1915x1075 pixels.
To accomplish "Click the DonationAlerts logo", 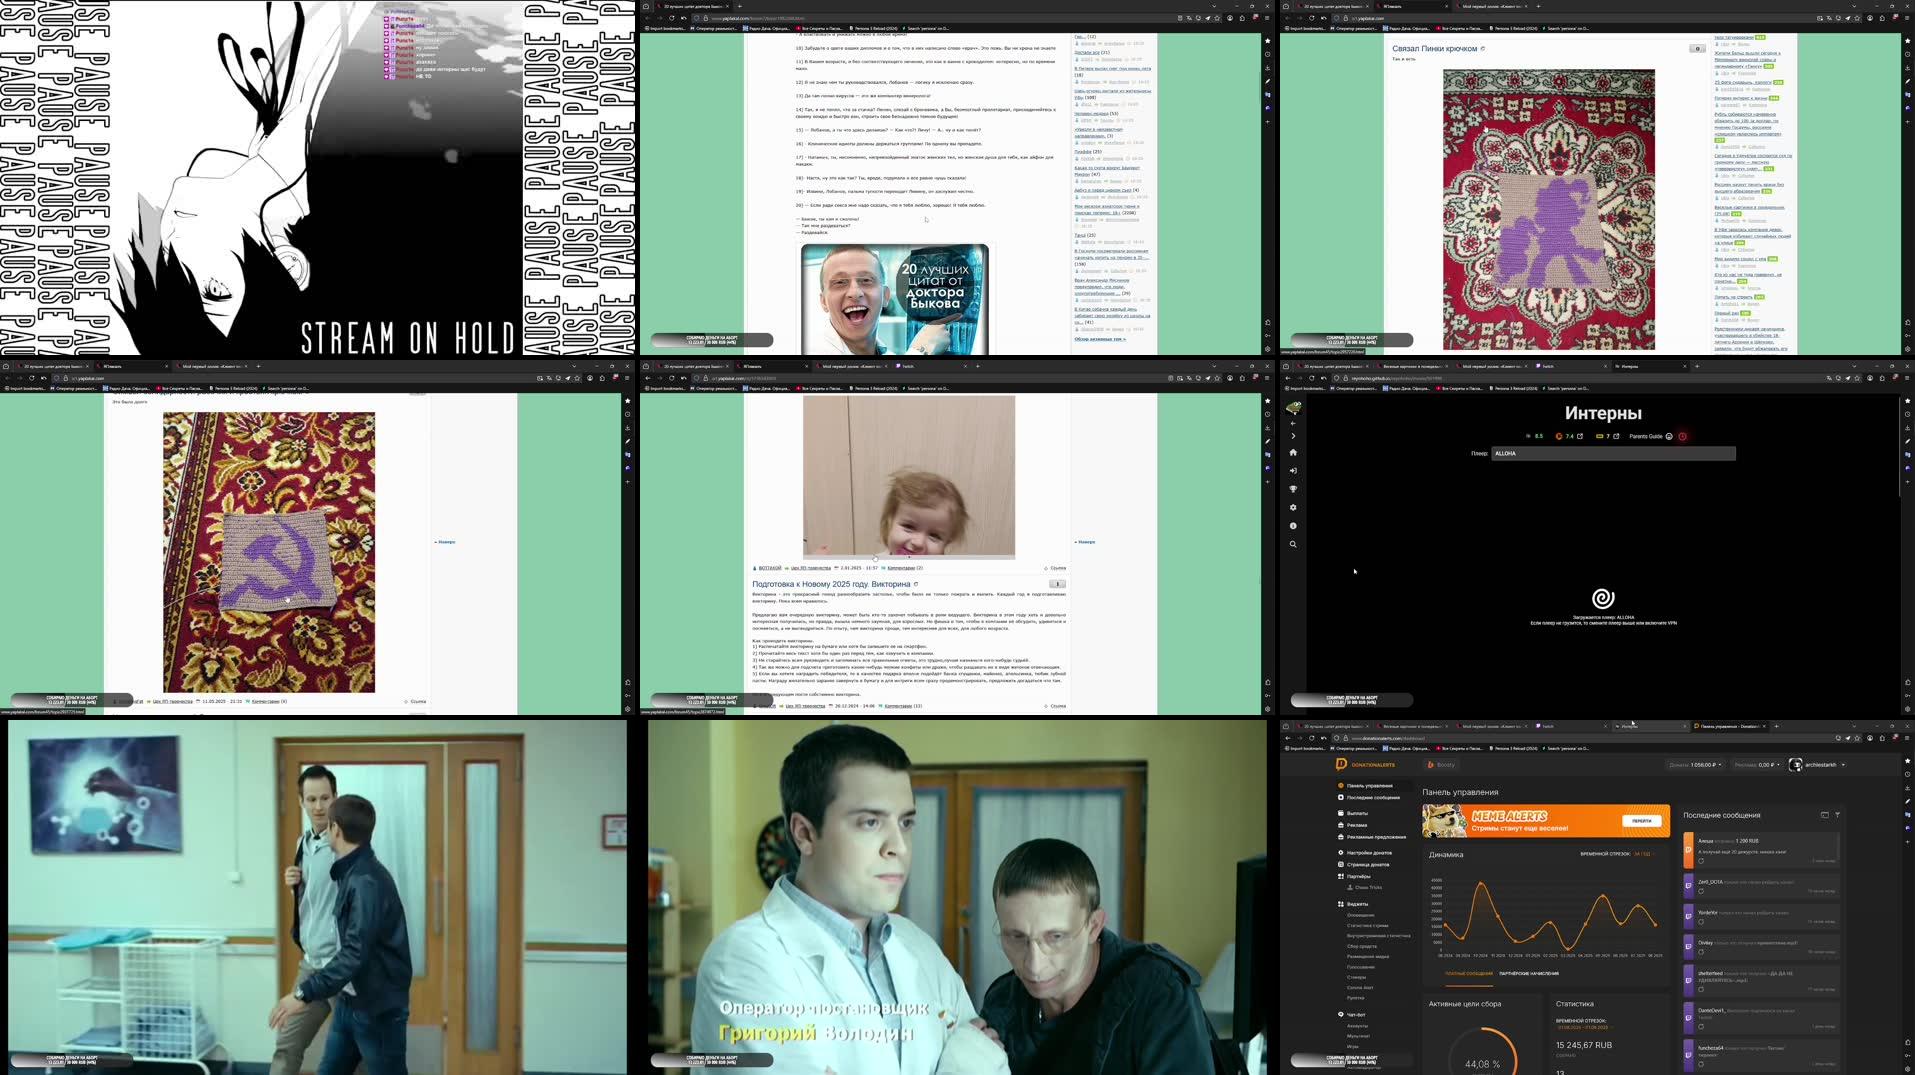I will 1365,765.
